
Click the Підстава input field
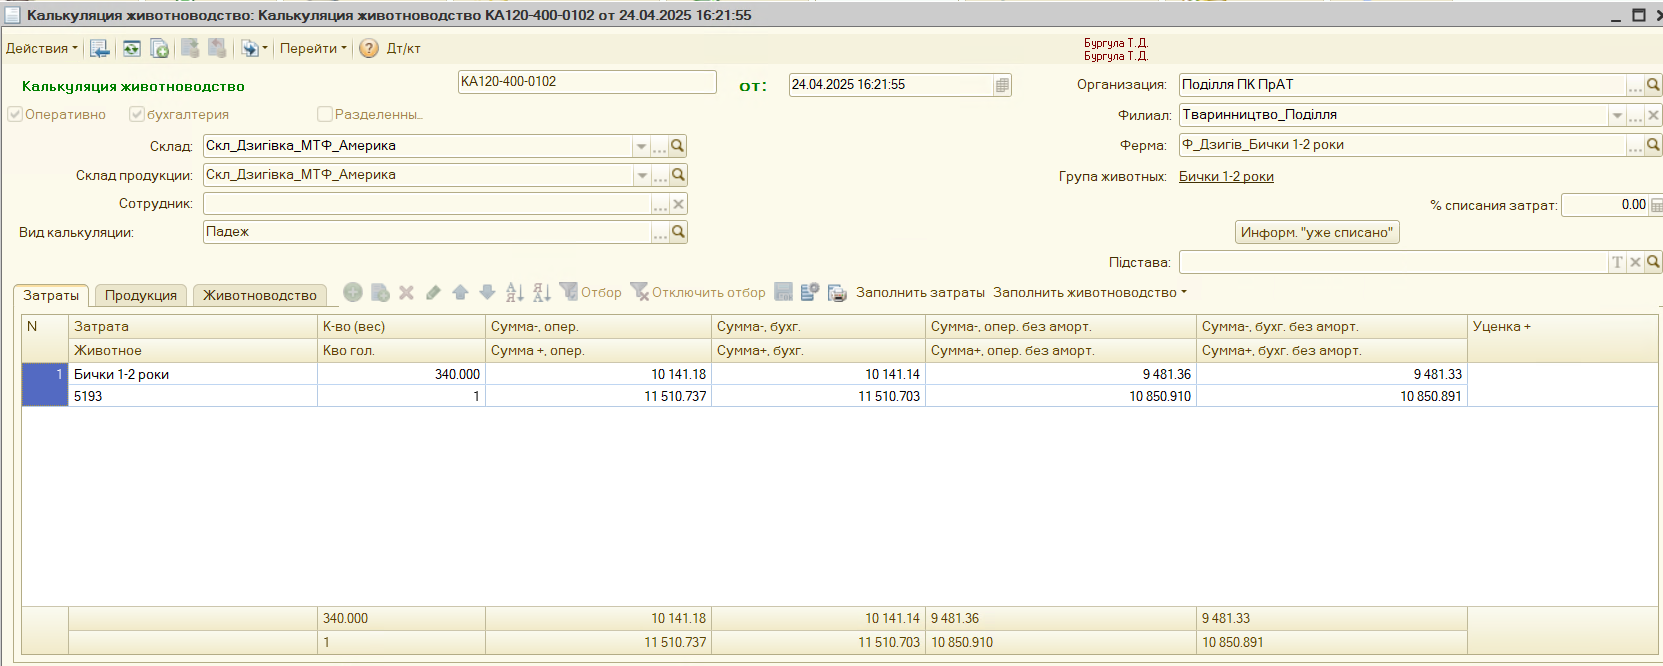(1393, 262)
